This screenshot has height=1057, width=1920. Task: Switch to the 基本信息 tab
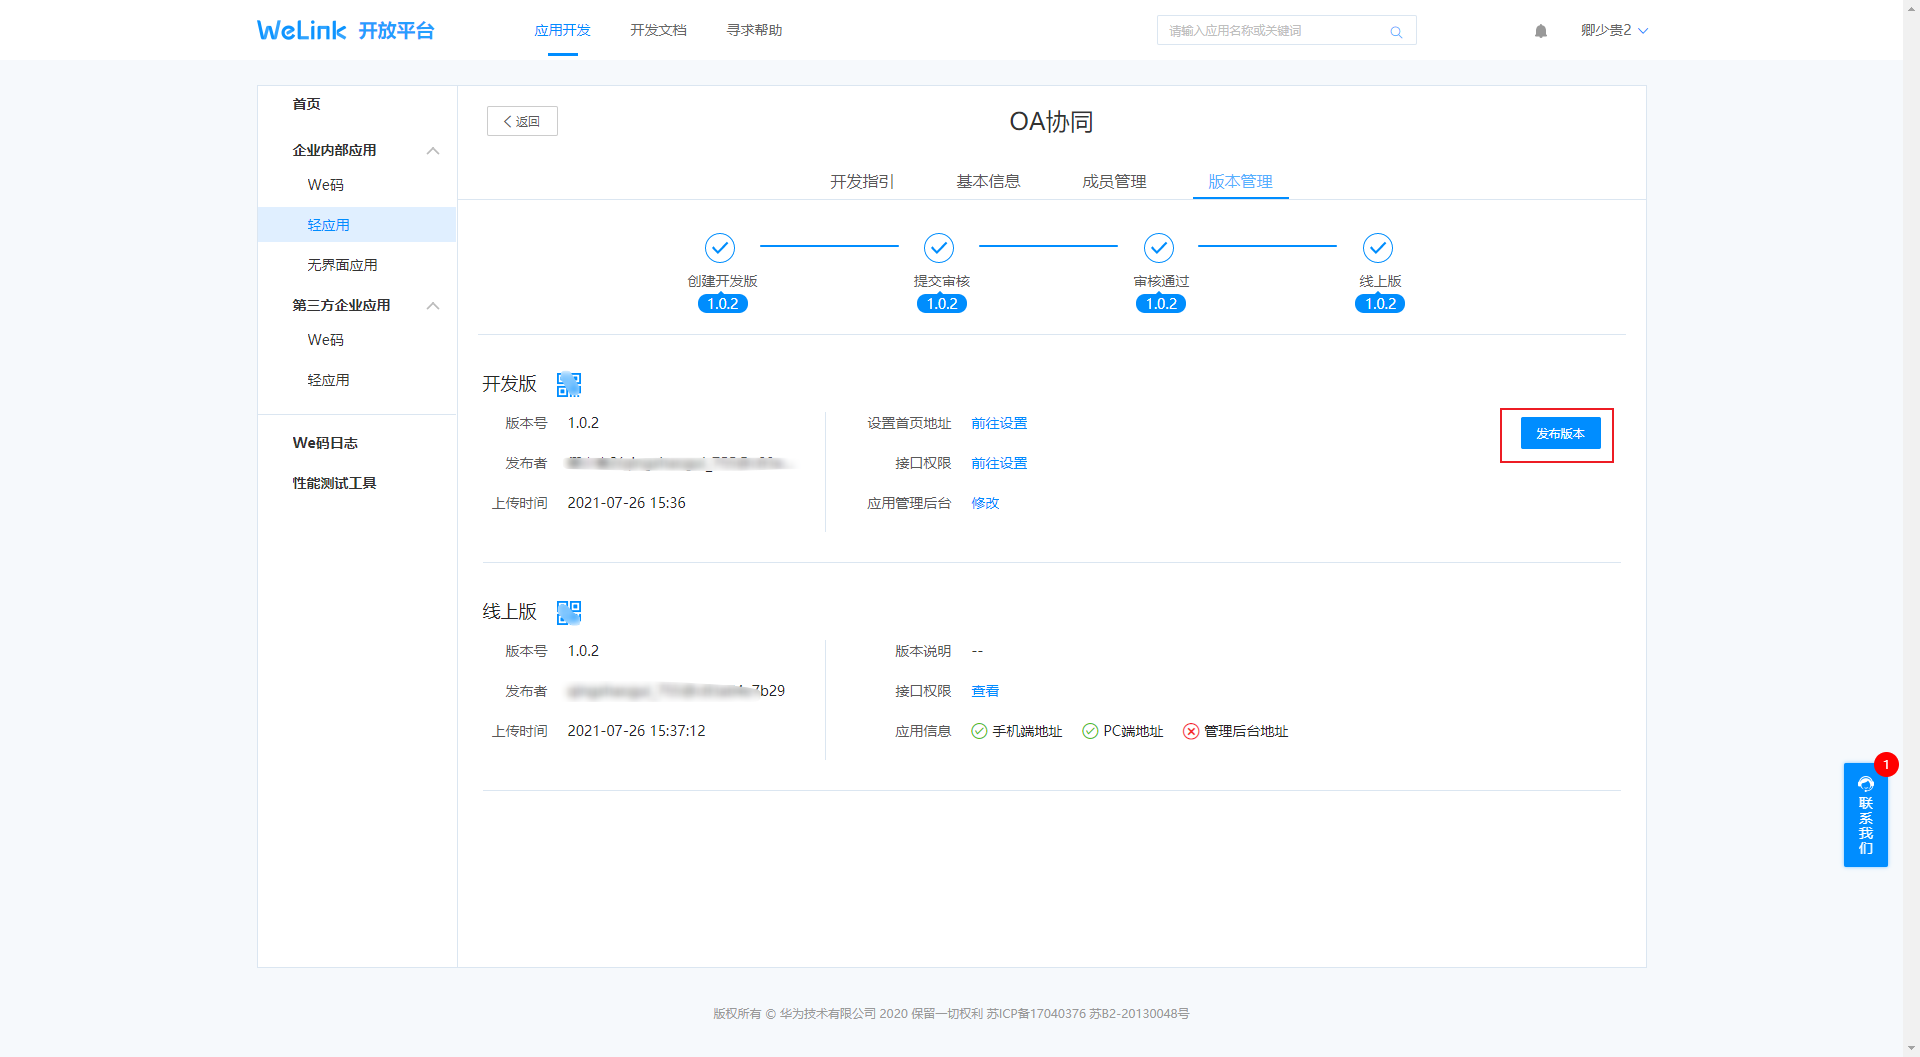(987, 181)
